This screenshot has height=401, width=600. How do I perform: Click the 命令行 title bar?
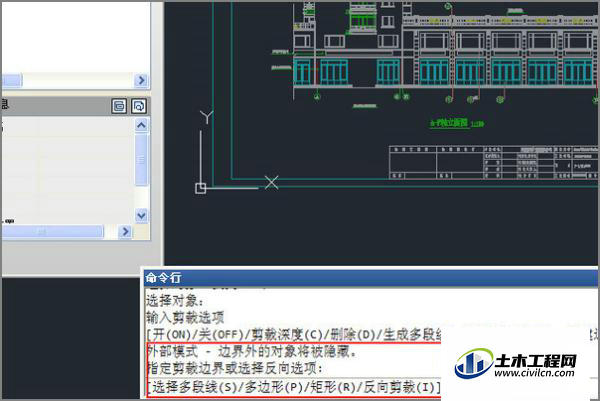(x=370, y=278)
